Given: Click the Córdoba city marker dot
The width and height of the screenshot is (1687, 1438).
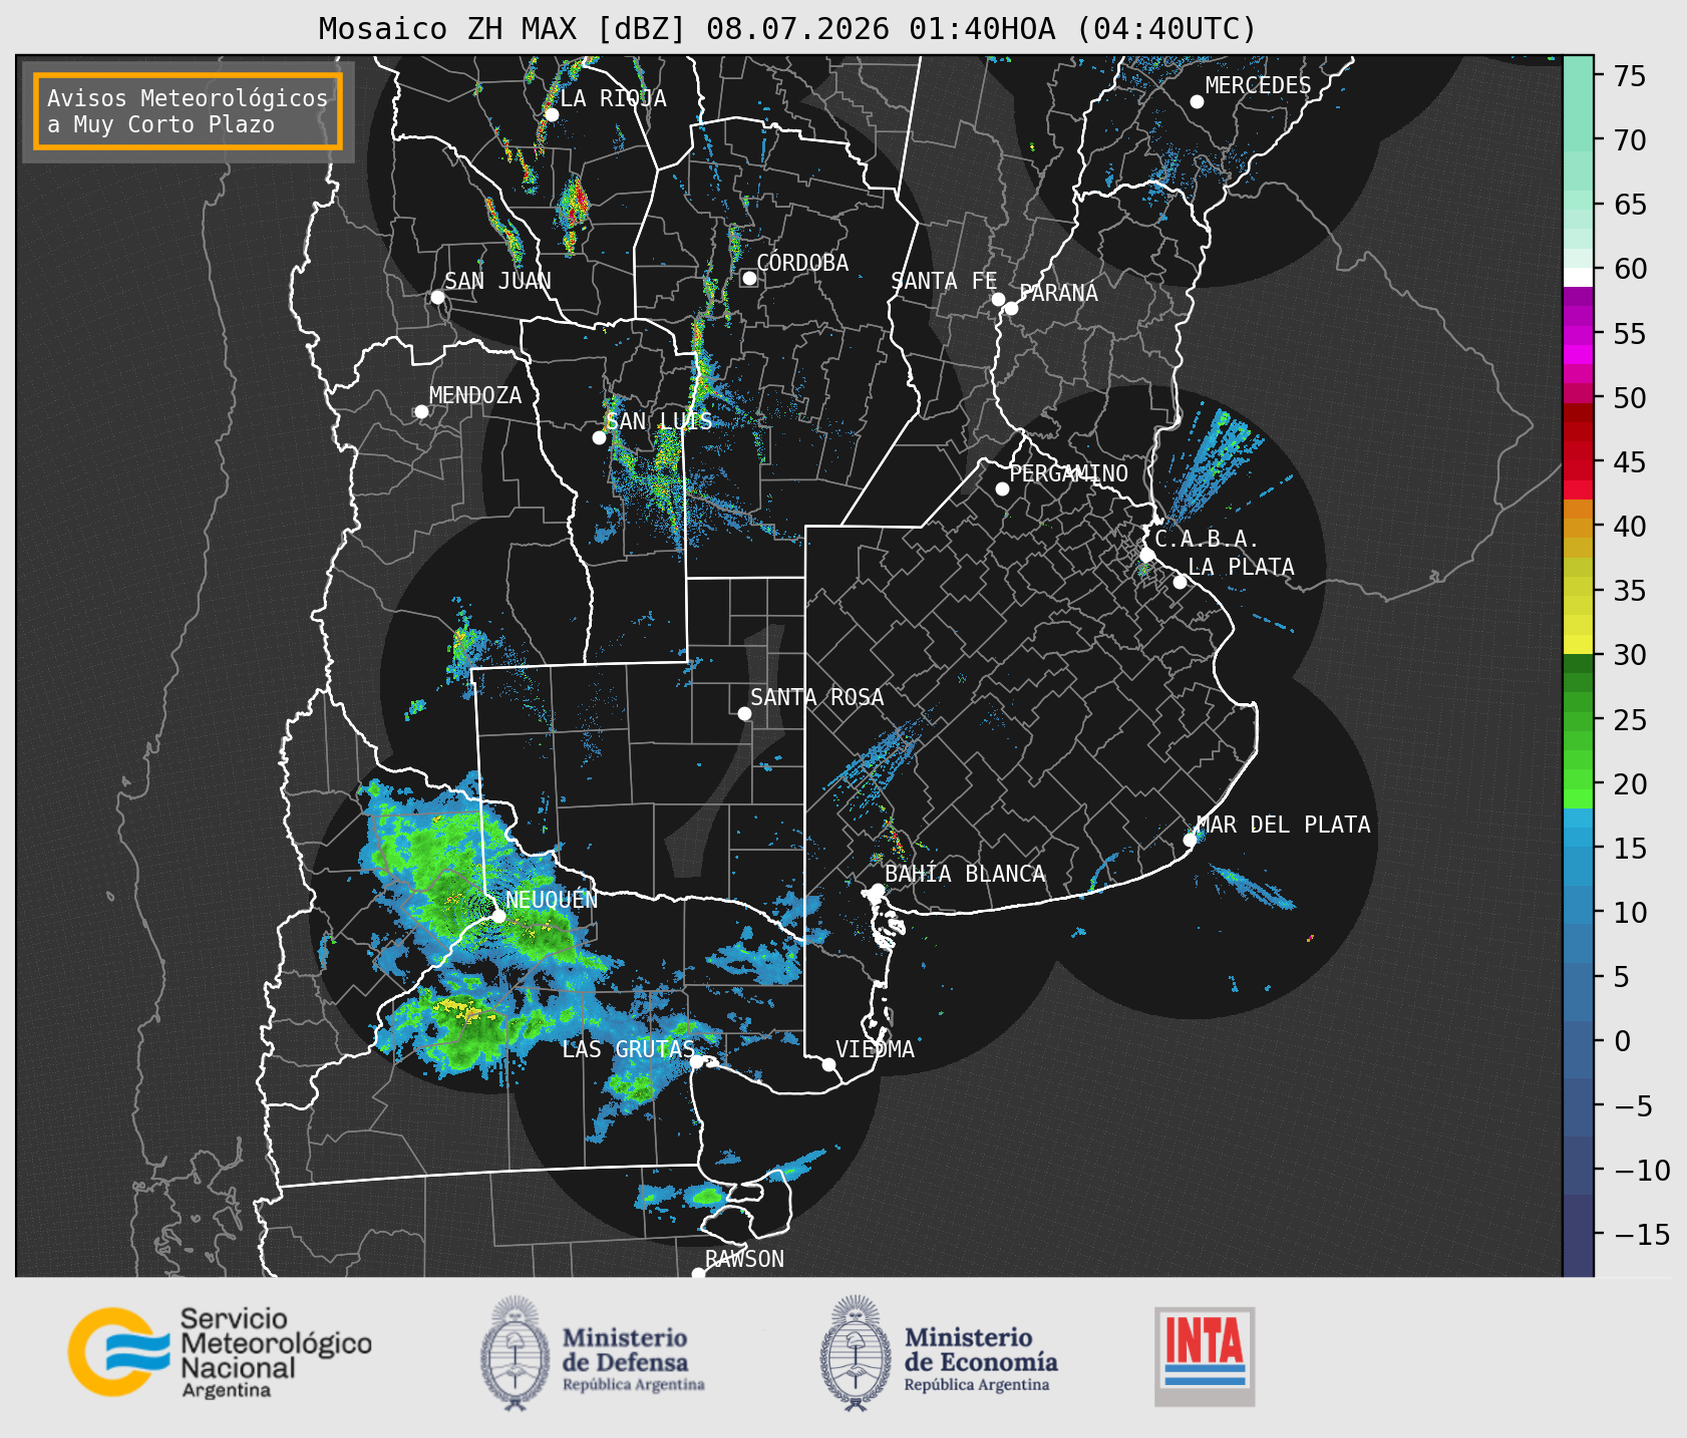Looking at the screenshot, I should coord(749,278).
